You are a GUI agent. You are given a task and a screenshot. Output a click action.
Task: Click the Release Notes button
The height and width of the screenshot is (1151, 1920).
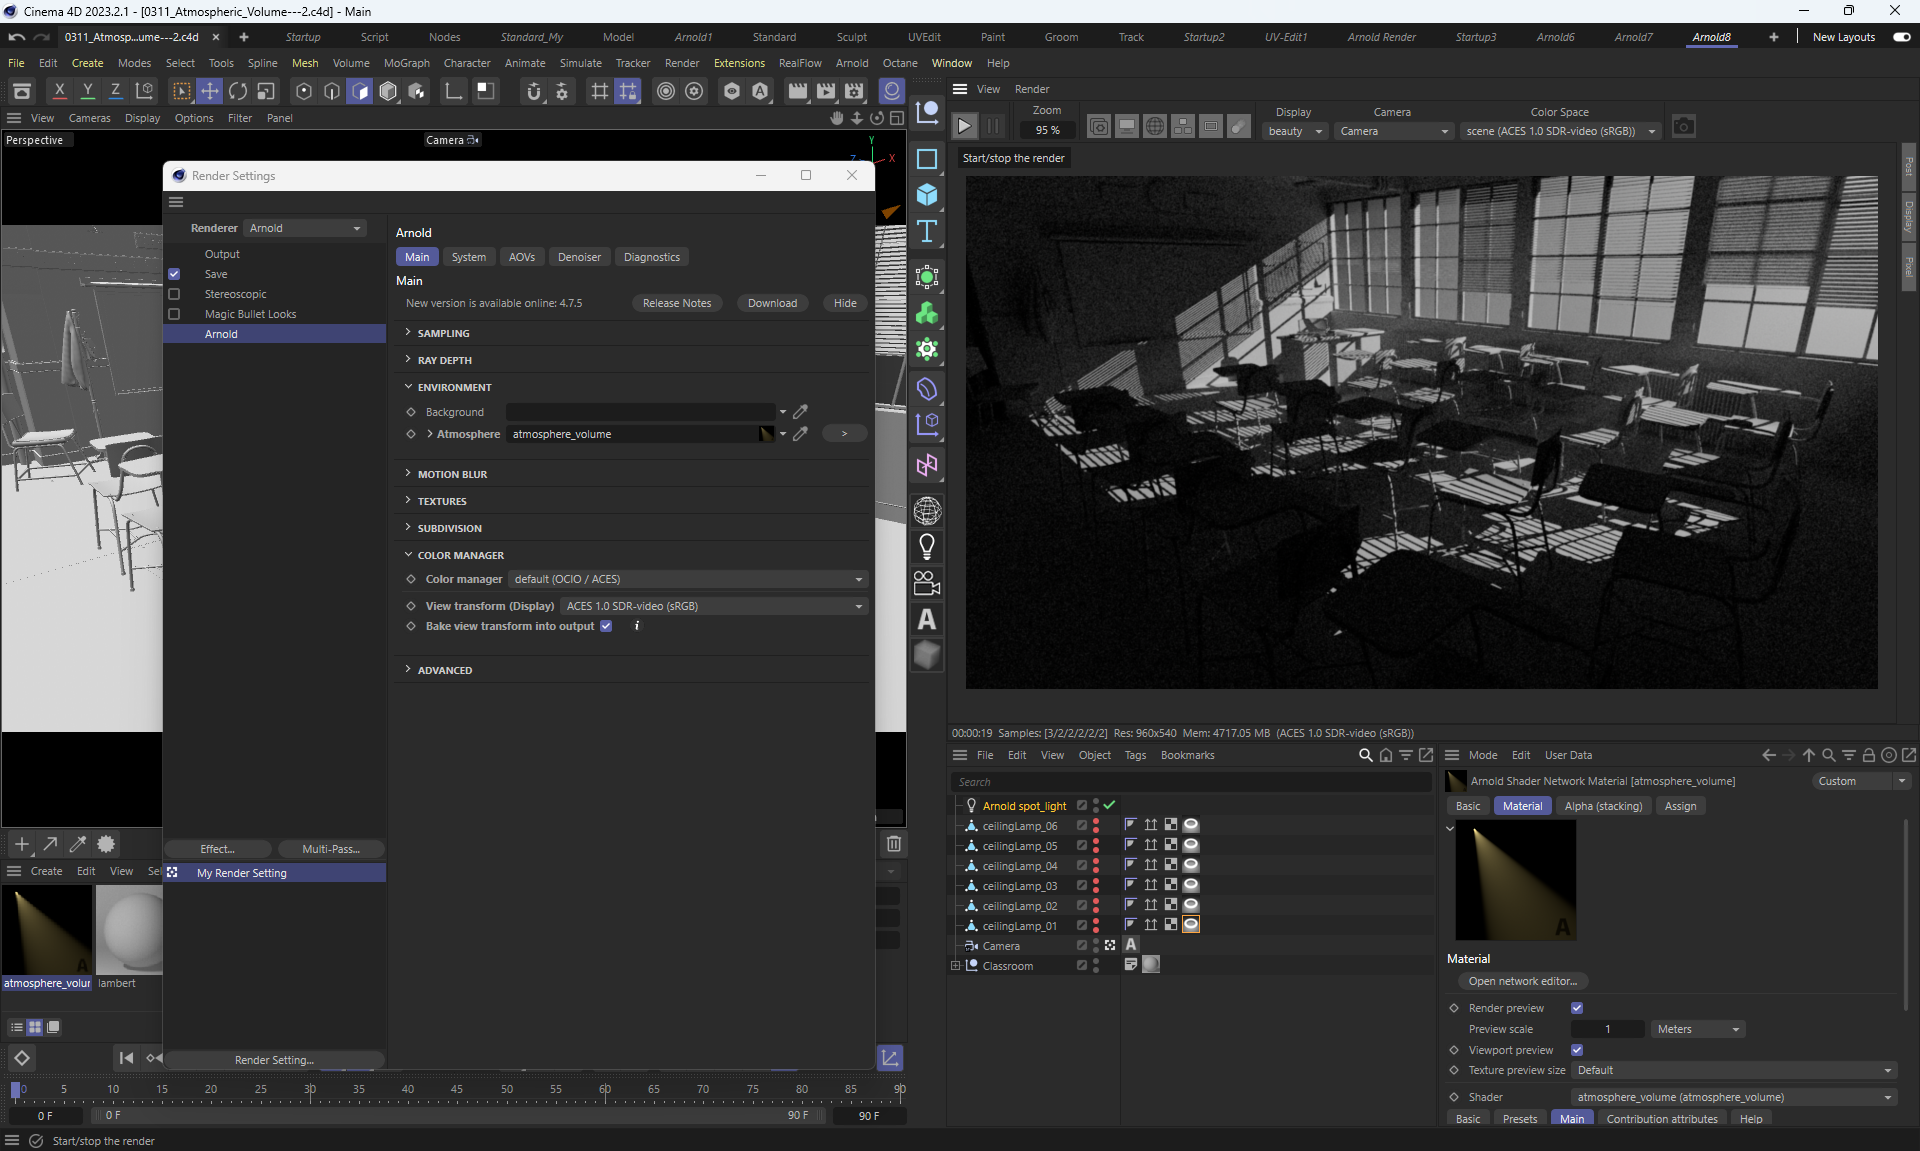click(x=677, y=303)
